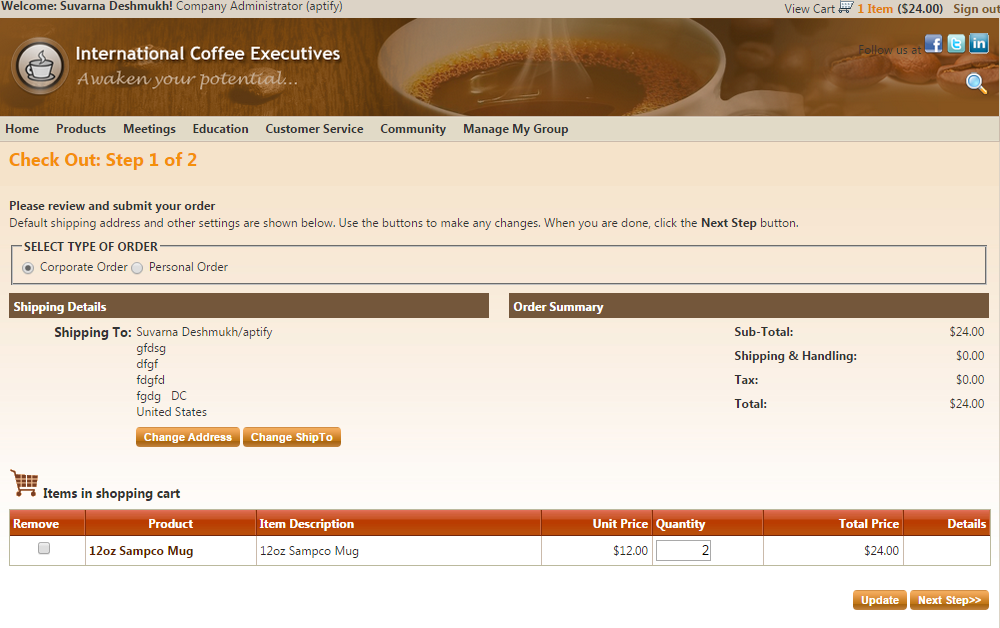Tick the Remove checkbox for 12oz Sampco Mug
The image size is (1000, 628).
pos(44,548)
